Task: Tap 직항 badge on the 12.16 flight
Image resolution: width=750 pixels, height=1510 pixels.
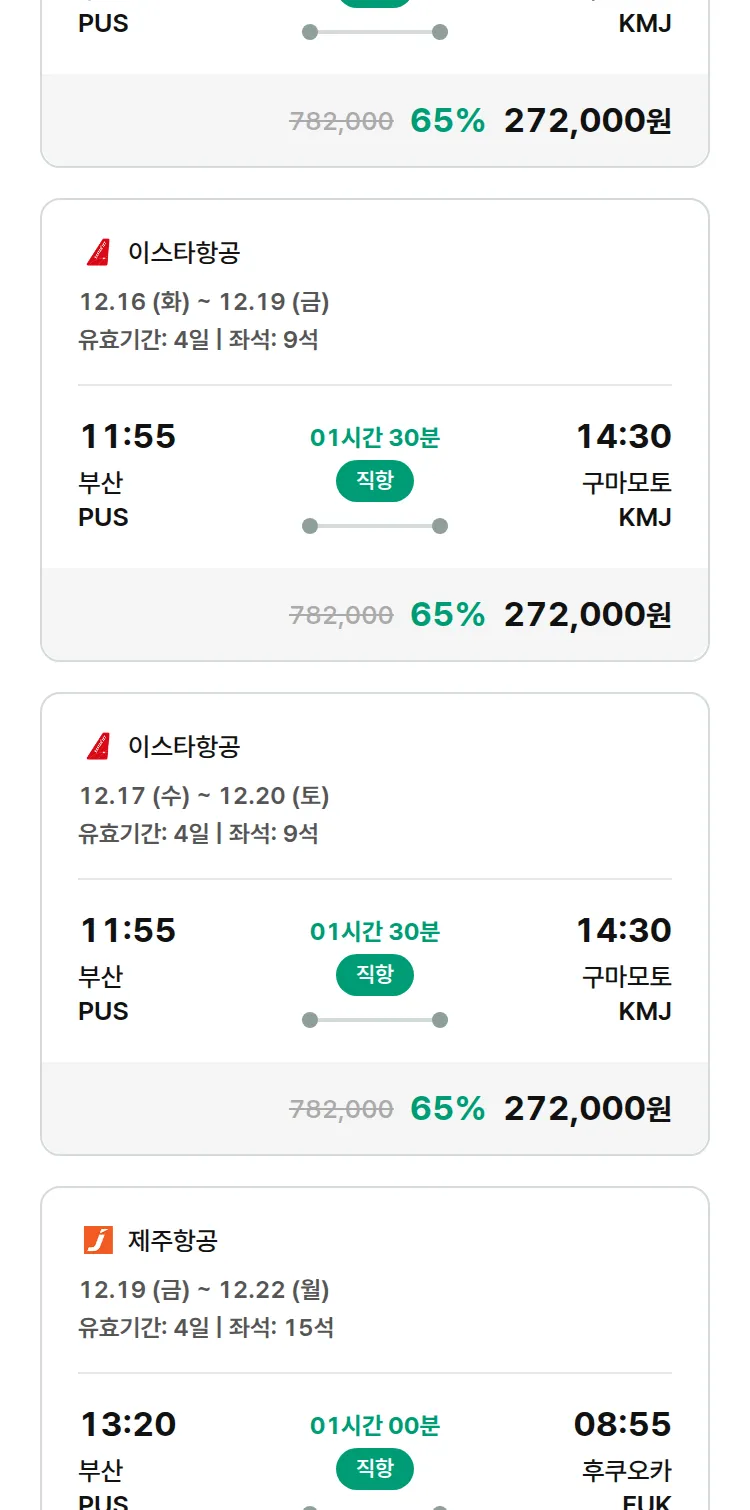Action: coord(375,481)
